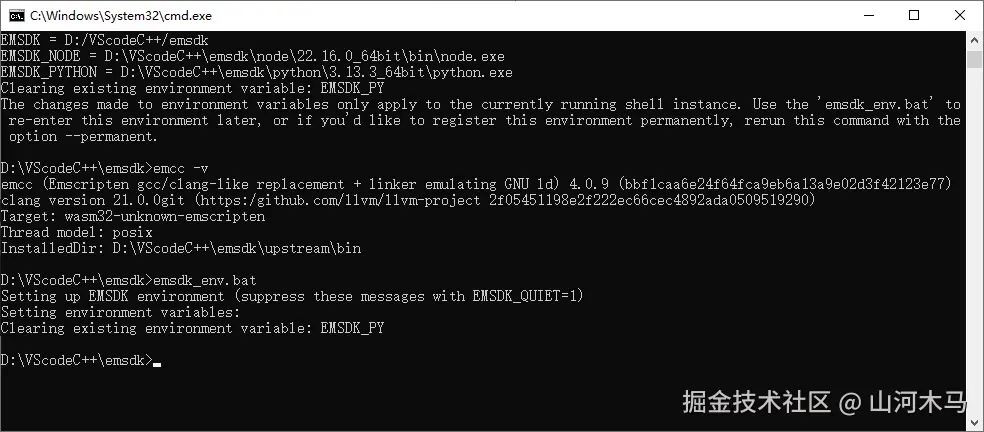The image size is (984, 432).
Task: Maximize the cmd.exe window
Action: [x=914, y=15]
